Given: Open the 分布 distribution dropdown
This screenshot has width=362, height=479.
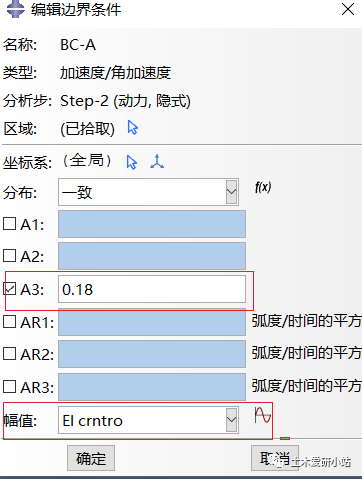Looking at the screenshot, I should tap(148, 192).
